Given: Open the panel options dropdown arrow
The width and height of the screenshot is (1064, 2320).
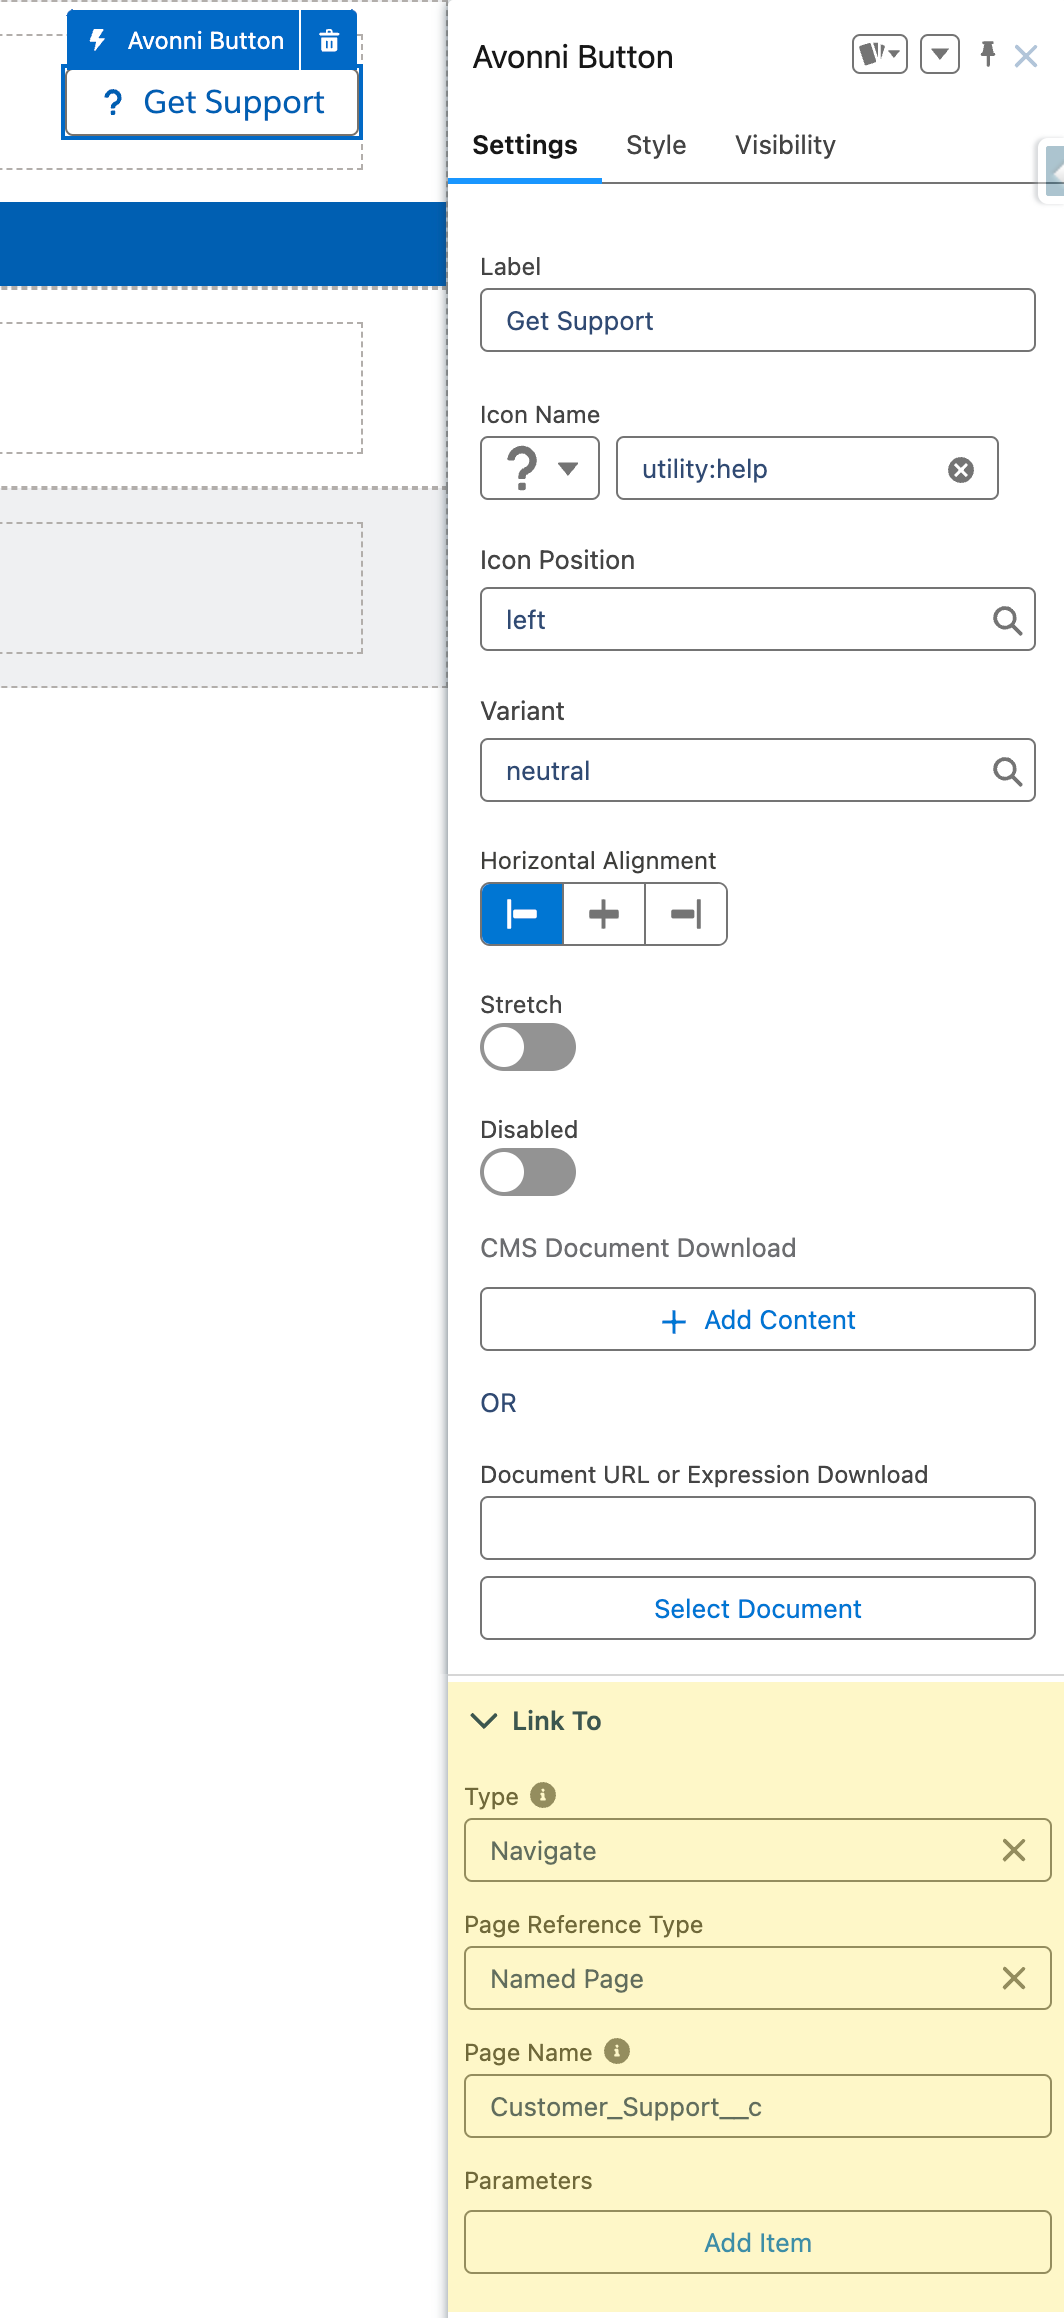Looking at the screenshot, I should point(939,55).
